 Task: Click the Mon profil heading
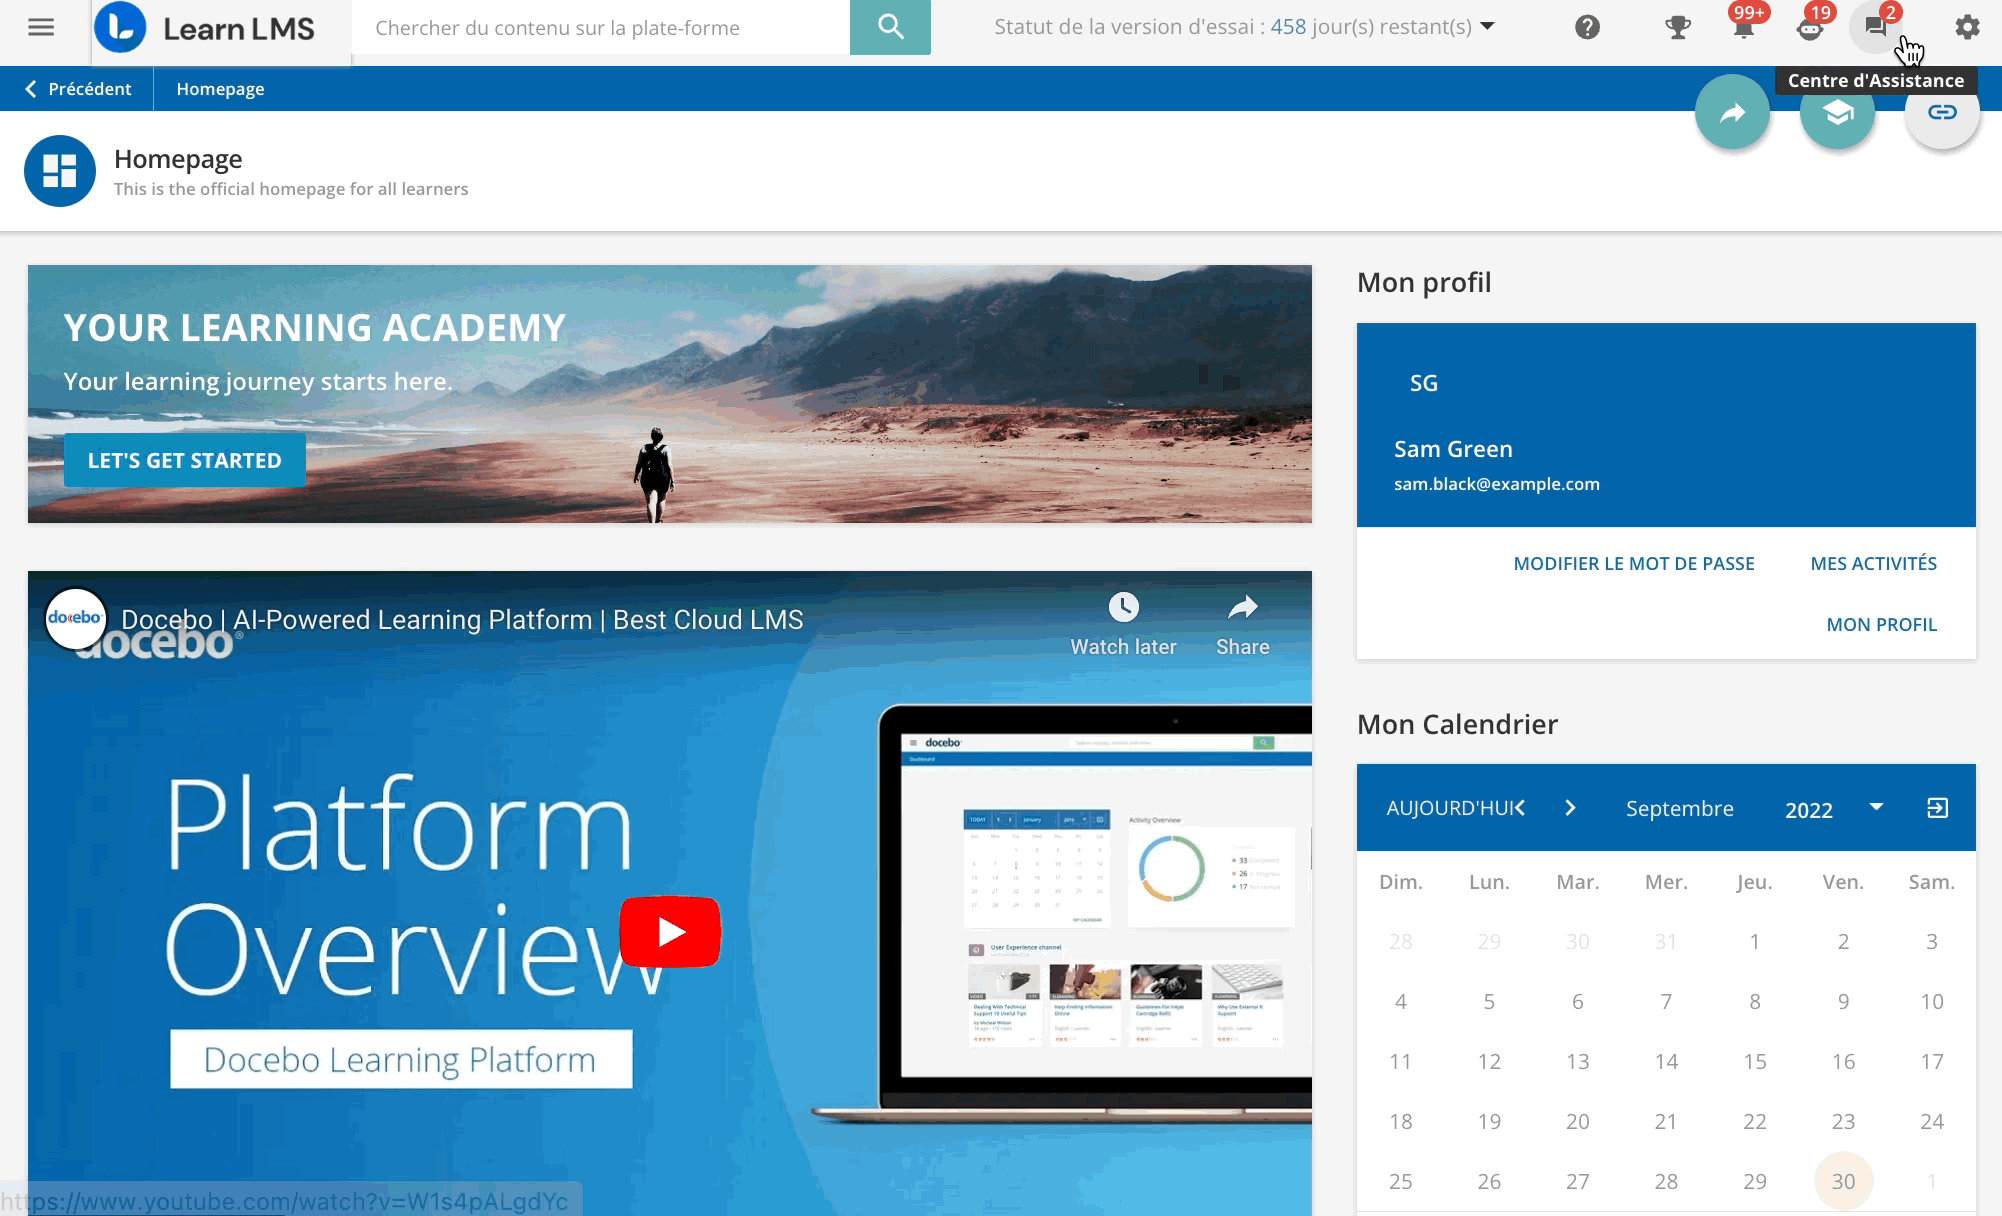1424,283
